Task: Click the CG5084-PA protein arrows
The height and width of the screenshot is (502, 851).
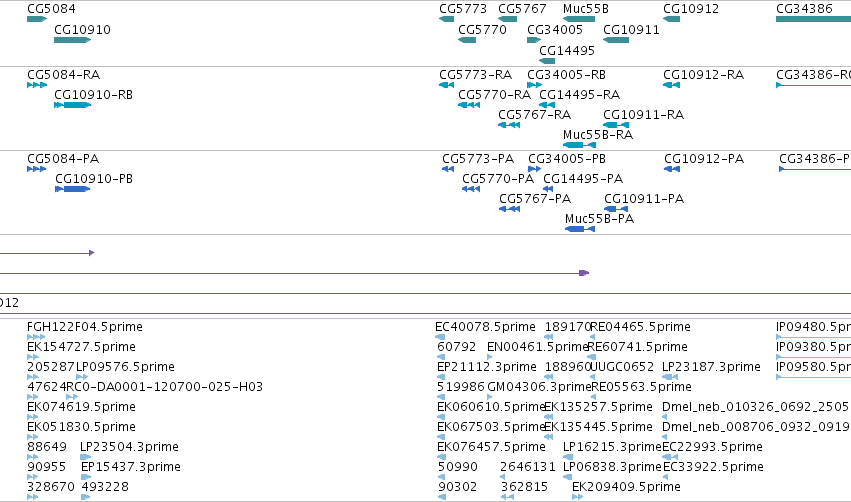Action: (x=36, y=169)
